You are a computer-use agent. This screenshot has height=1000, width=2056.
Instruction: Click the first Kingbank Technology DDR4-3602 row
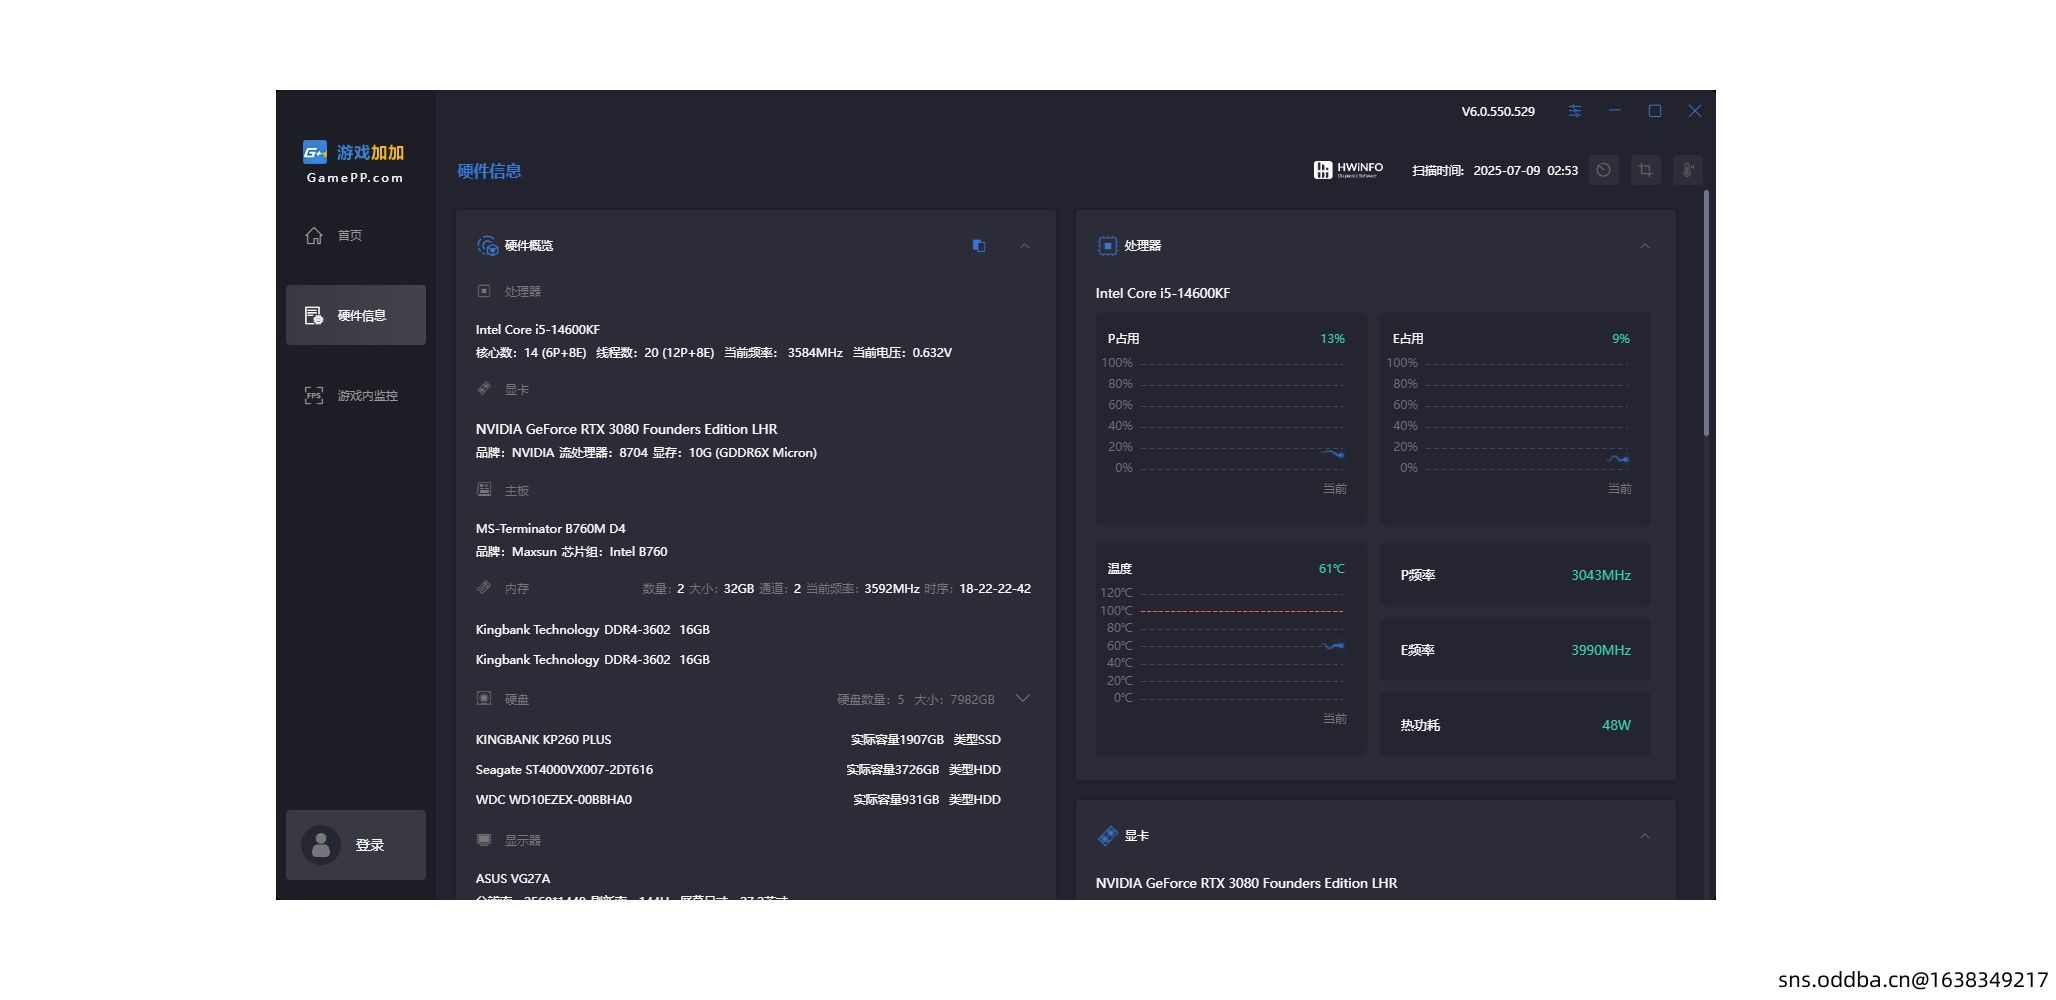[593, 630]
